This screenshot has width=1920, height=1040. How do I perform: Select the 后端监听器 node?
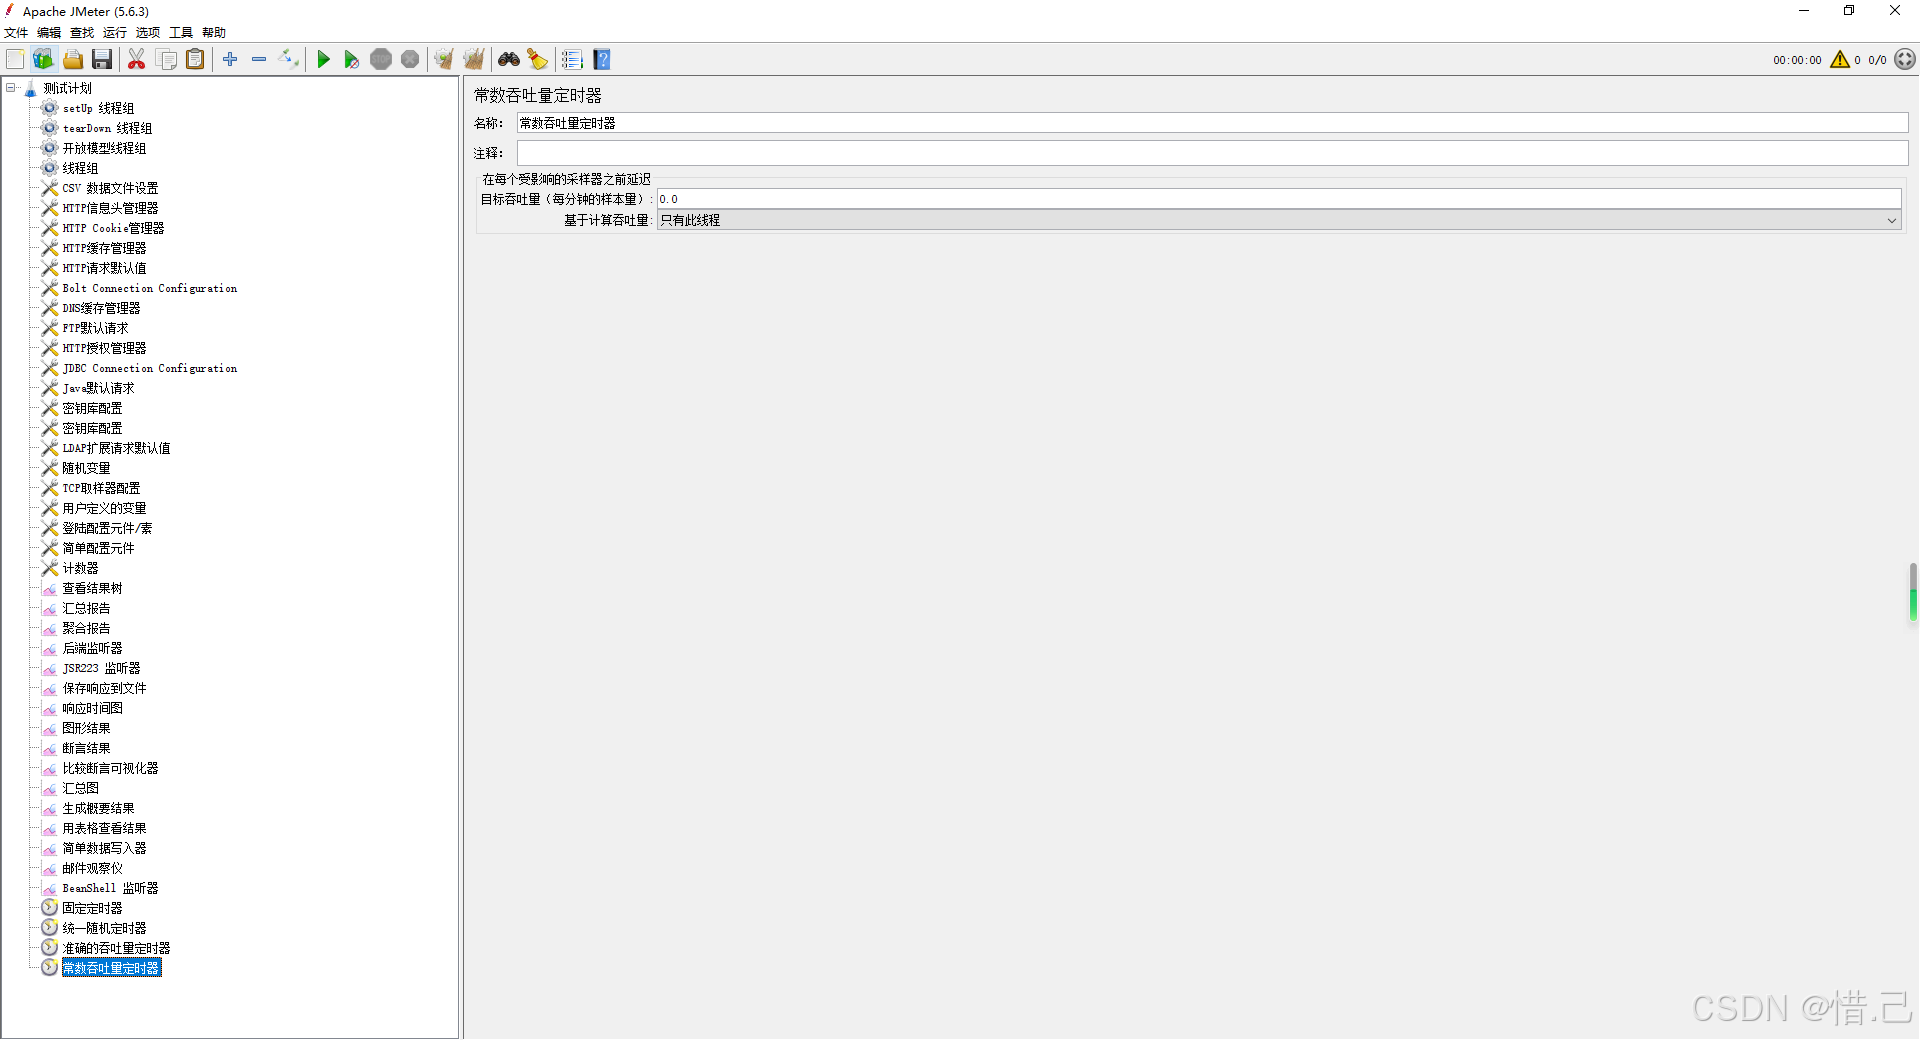pos(92,648)
